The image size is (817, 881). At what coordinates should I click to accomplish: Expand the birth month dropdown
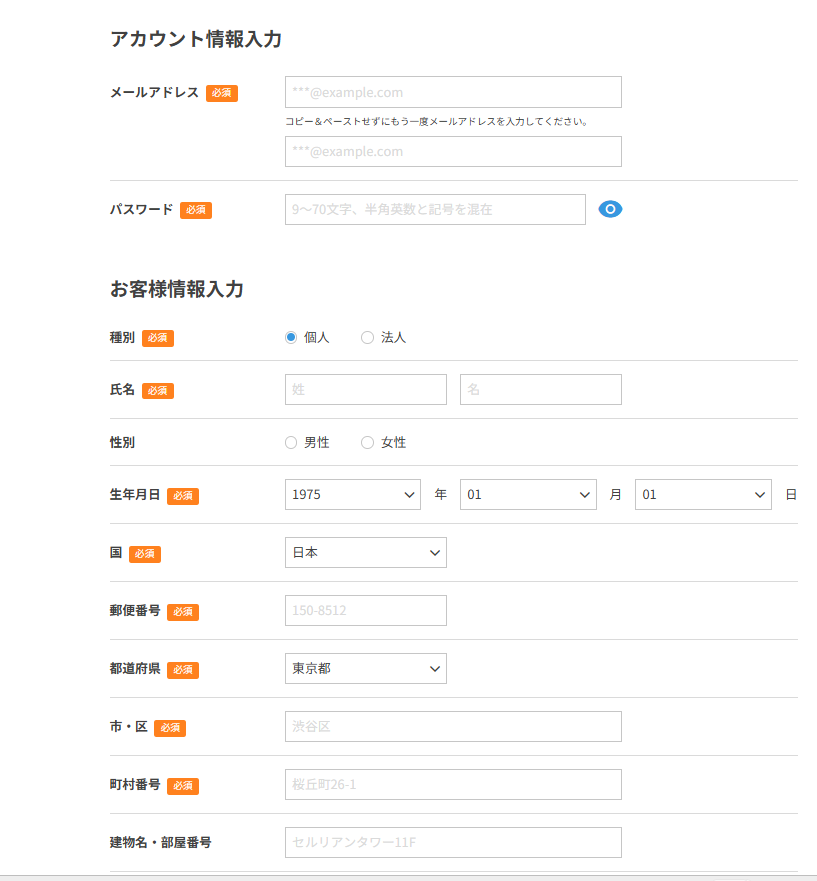click(528, 494)
